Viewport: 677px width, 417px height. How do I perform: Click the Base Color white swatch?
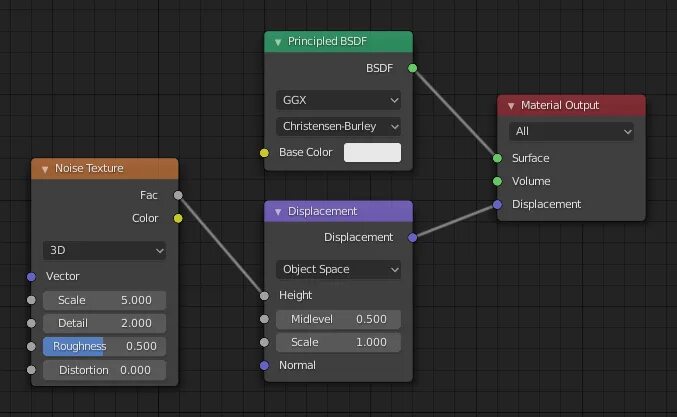[372, 152]
